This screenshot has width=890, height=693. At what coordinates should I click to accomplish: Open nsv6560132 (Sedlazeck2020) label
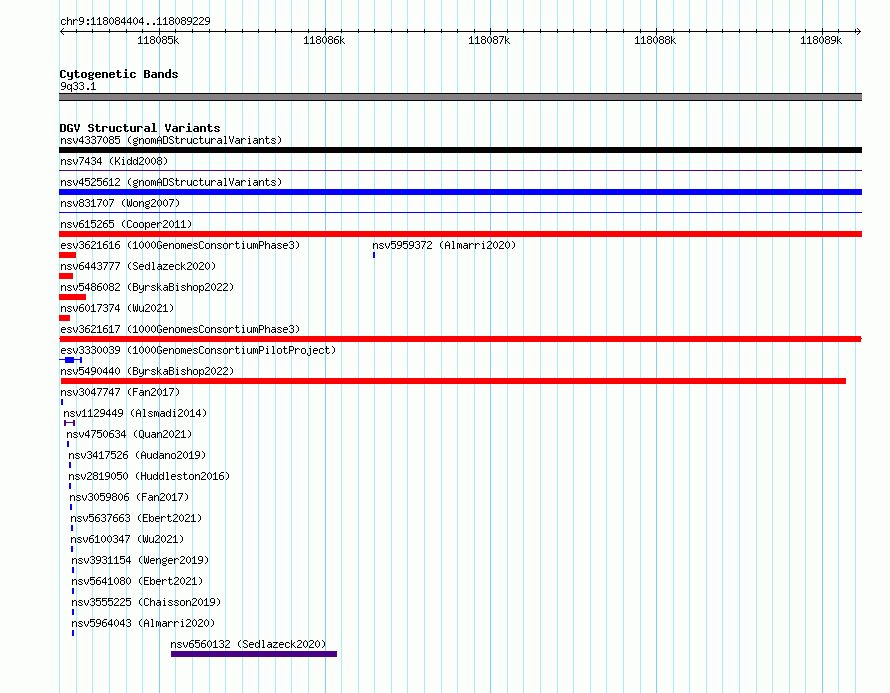tap(248, 644)
